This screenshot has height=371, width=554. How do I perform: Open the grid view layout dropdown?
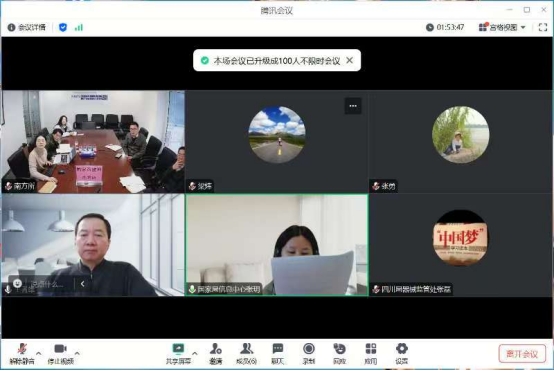pos(502,27)
